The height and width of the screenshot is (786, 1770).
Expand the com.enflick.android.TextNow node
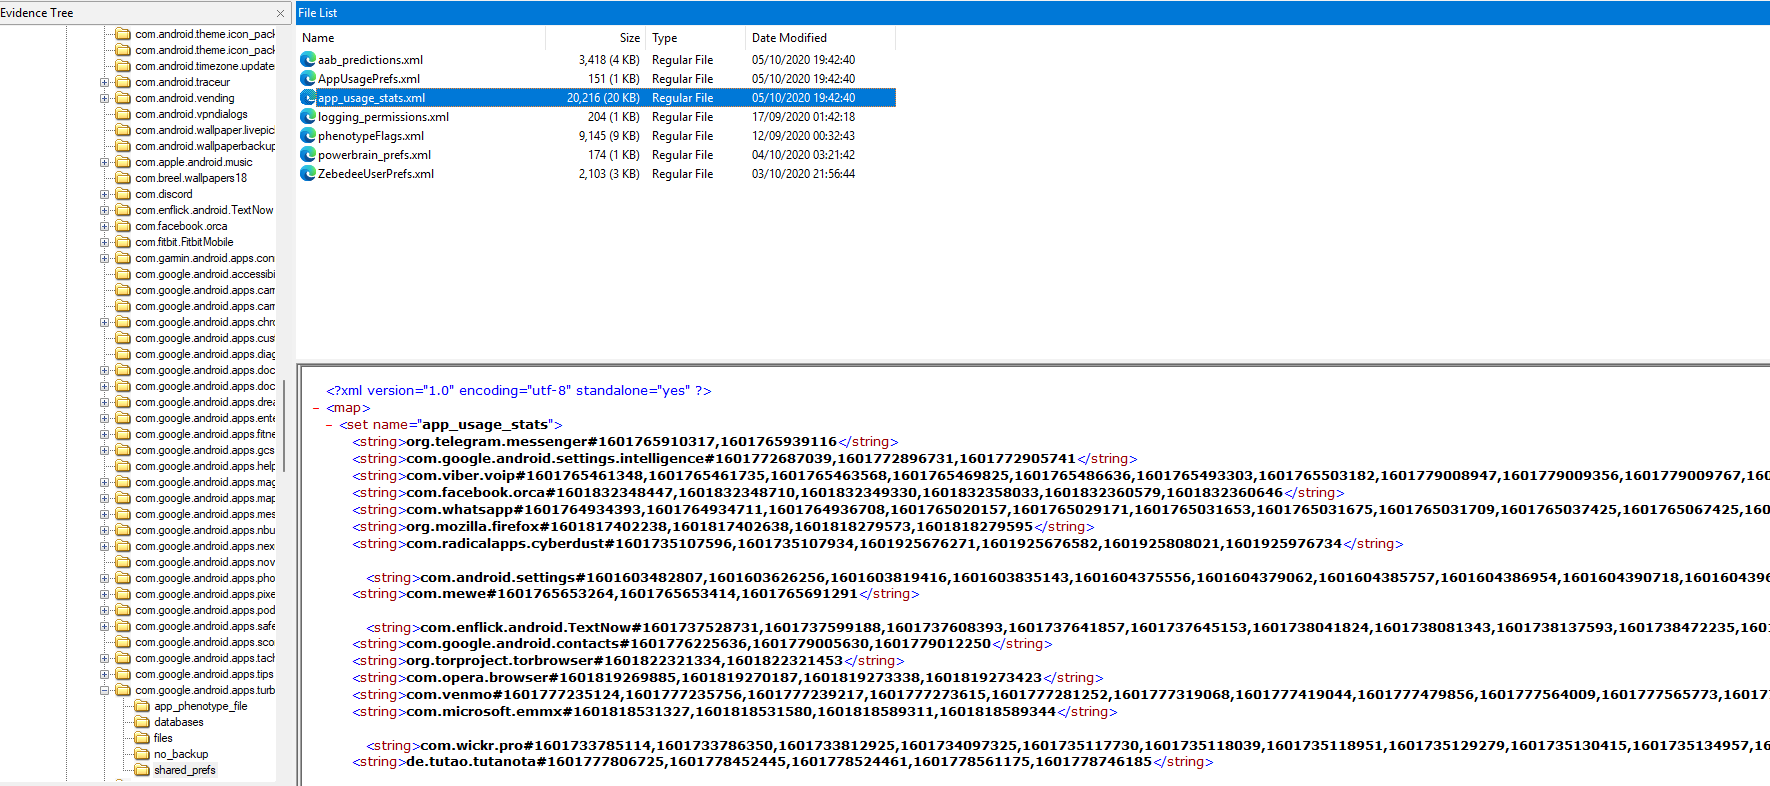pyautogui.click(x=105, y=210)
